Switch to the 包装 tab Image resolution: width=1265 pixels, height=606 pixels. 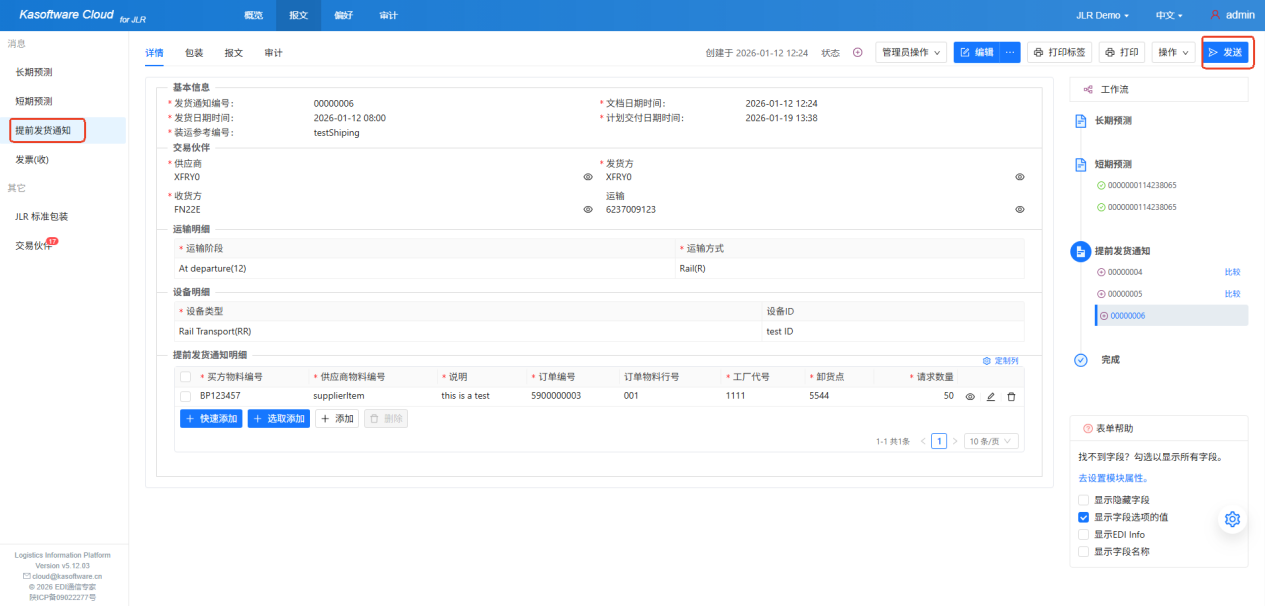(194, 53)
